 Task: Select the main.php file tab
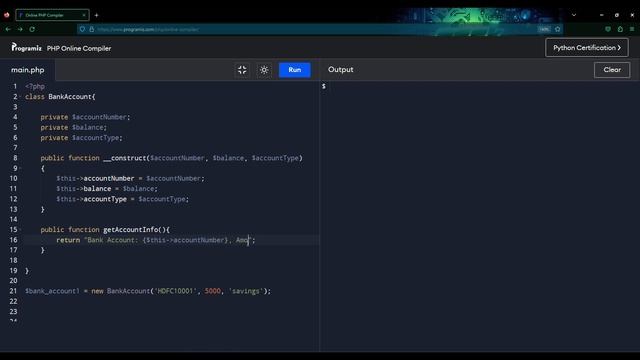[x=27, y=70]
